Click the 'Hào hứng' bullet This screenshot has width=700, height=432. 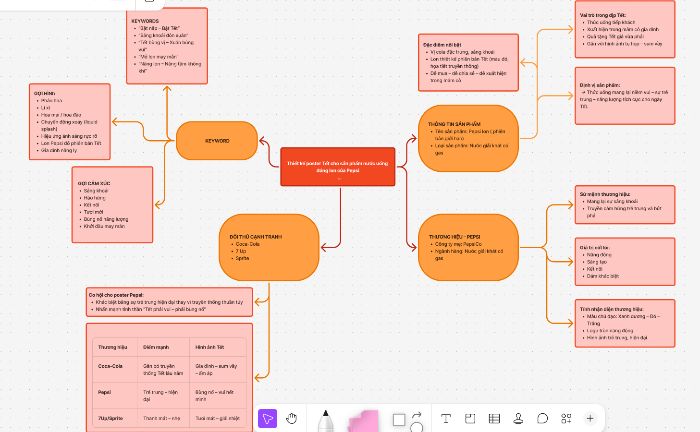(x=95, y=198)
